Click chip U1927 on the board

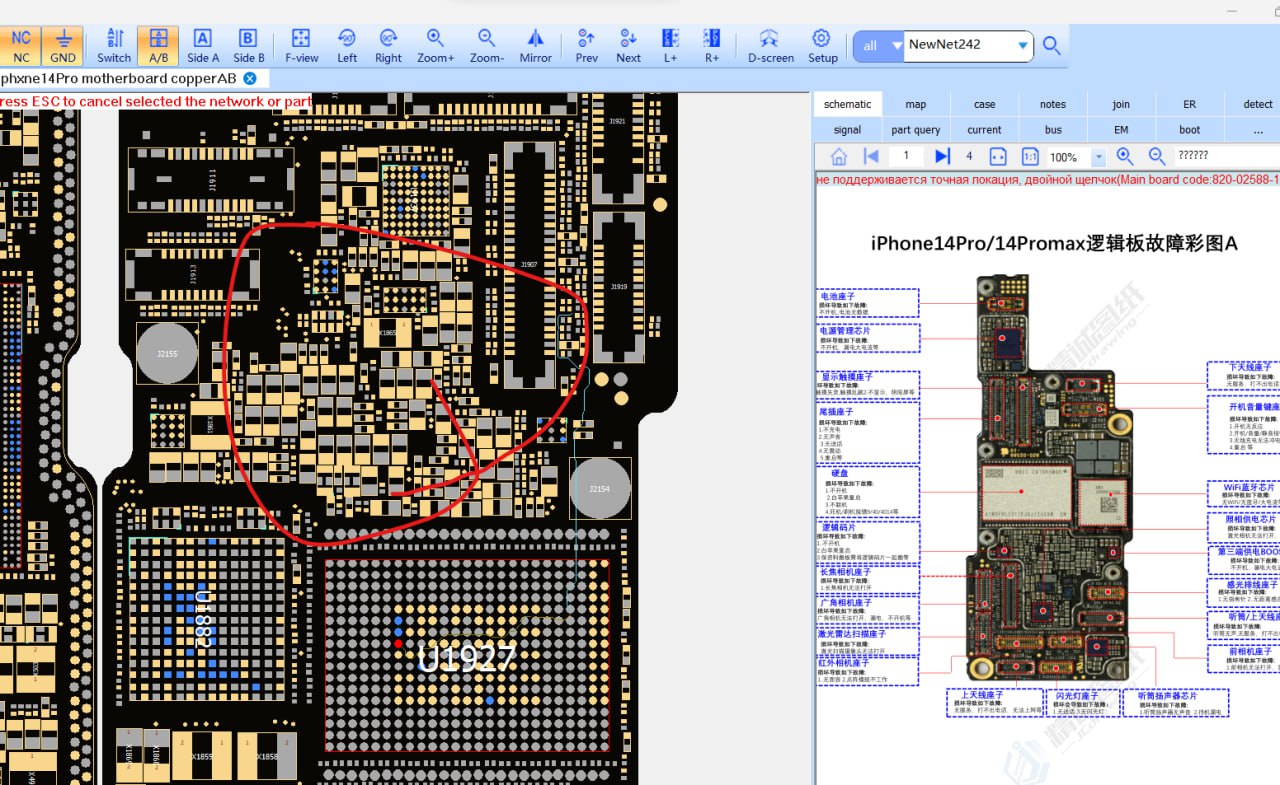pos(467,656)
